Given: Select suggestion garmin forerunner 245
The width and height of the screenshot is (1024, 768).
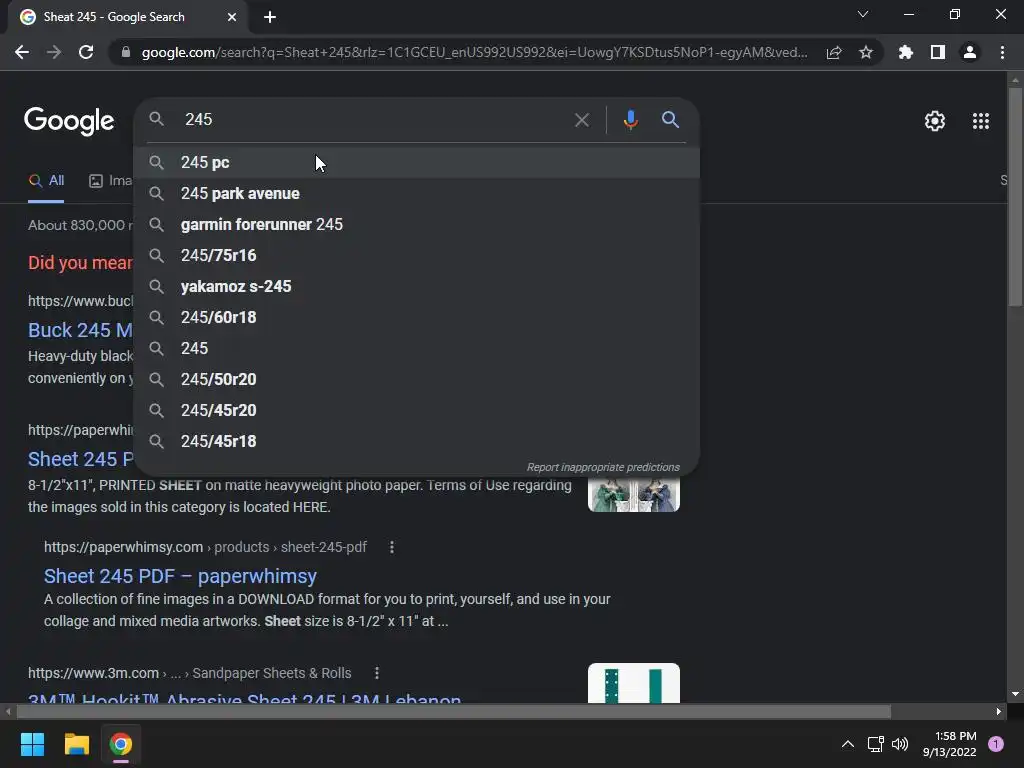Looking at the screenshot, I should (x=417, y=225).
